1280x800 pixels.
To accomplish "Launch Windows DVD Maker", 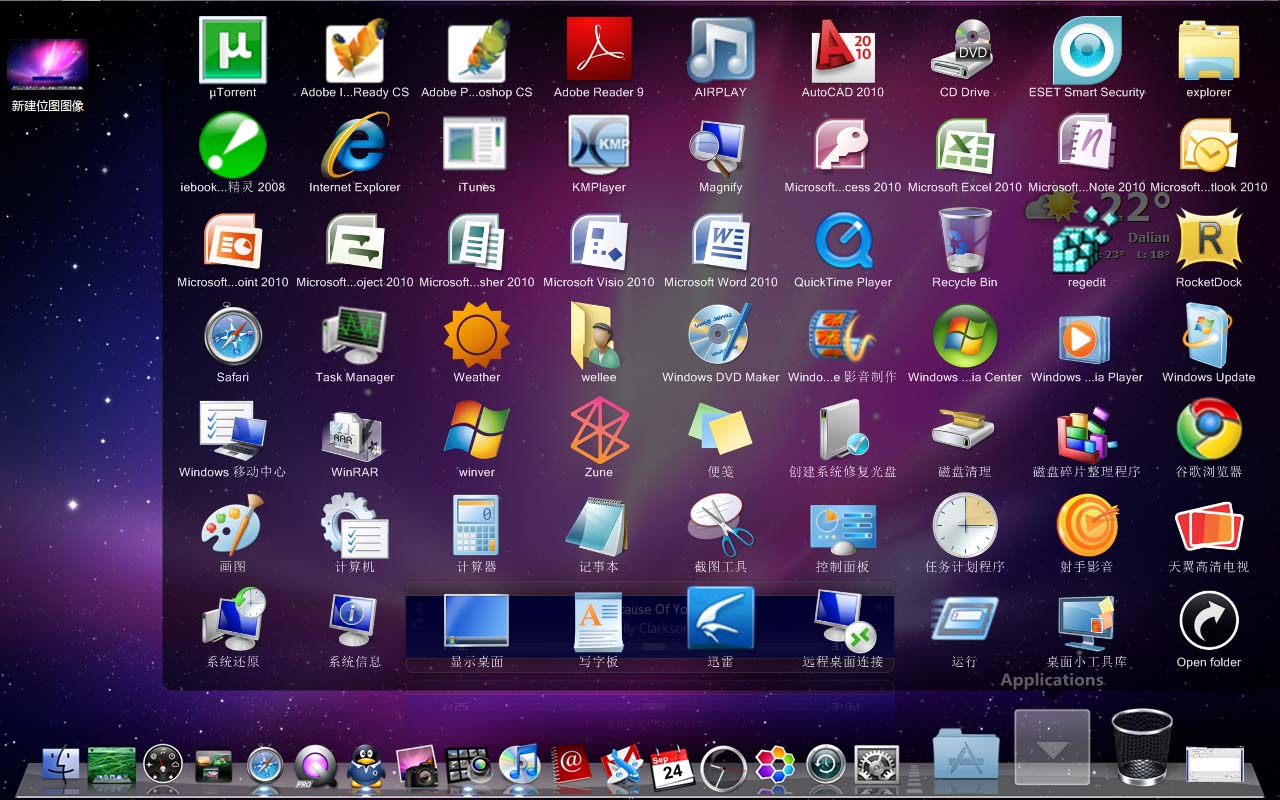I will tap(721, 333).
